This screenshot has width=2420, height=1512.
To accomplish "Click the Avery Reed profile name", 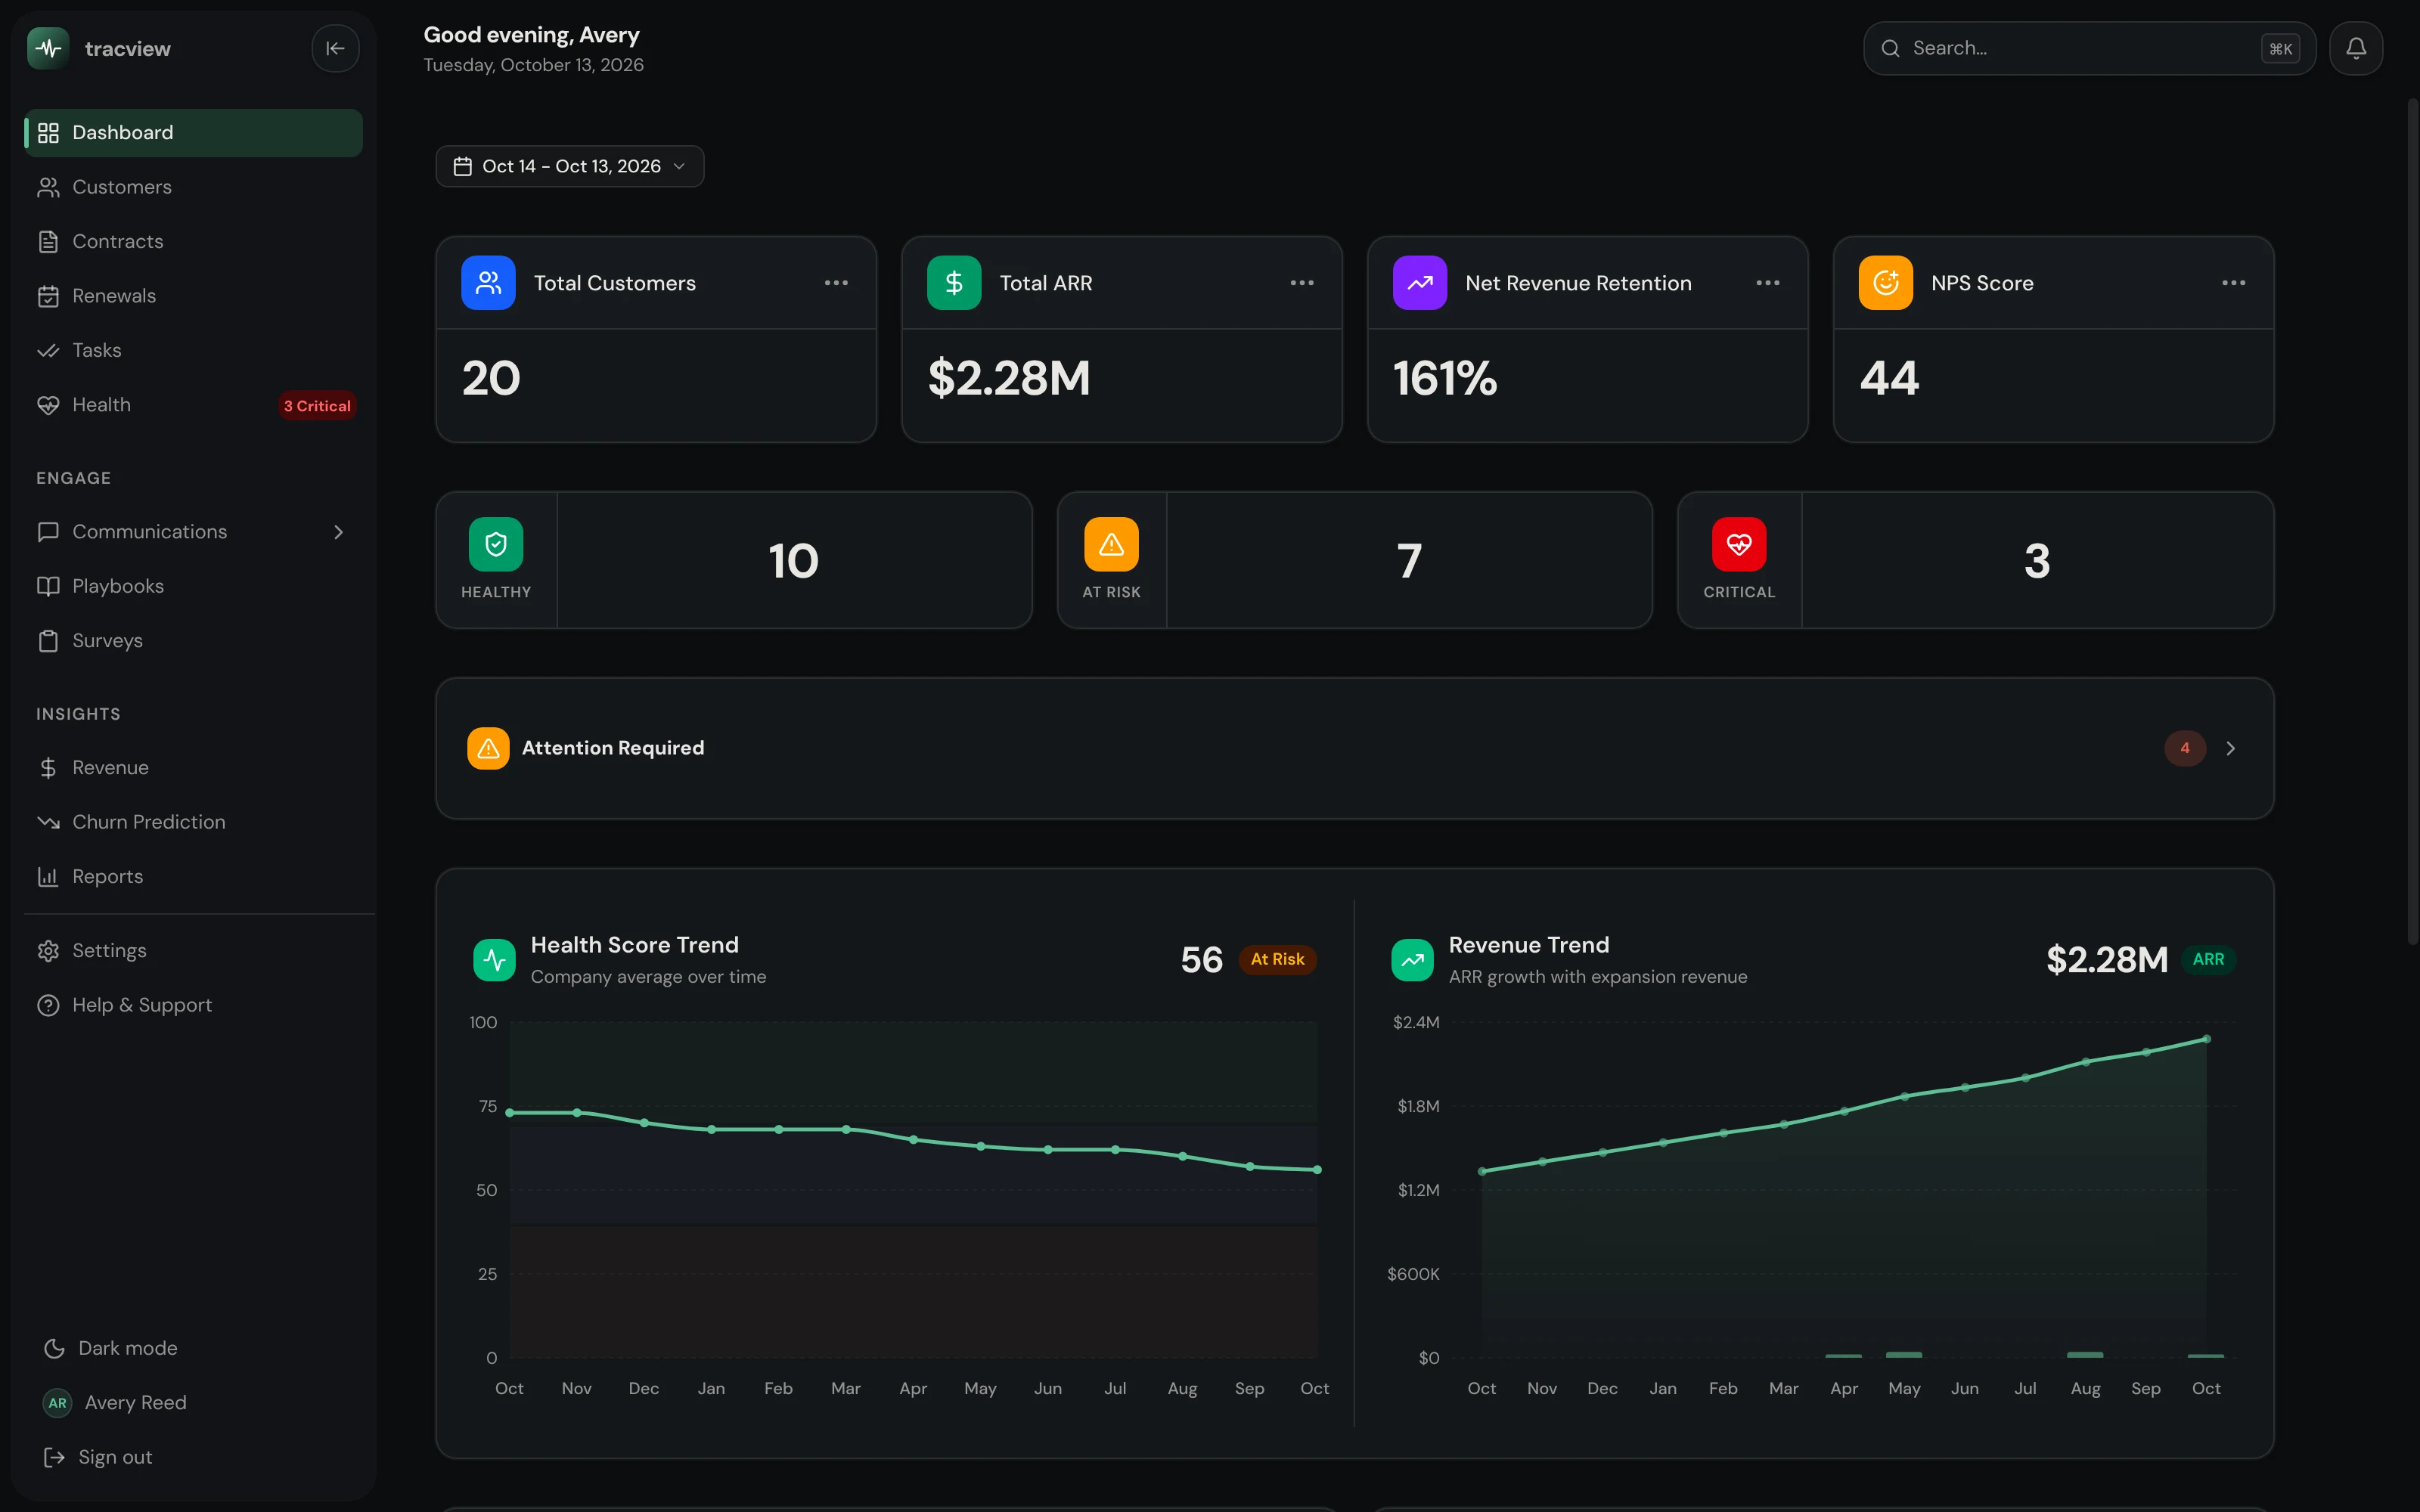I will [x=136, y=1403].
